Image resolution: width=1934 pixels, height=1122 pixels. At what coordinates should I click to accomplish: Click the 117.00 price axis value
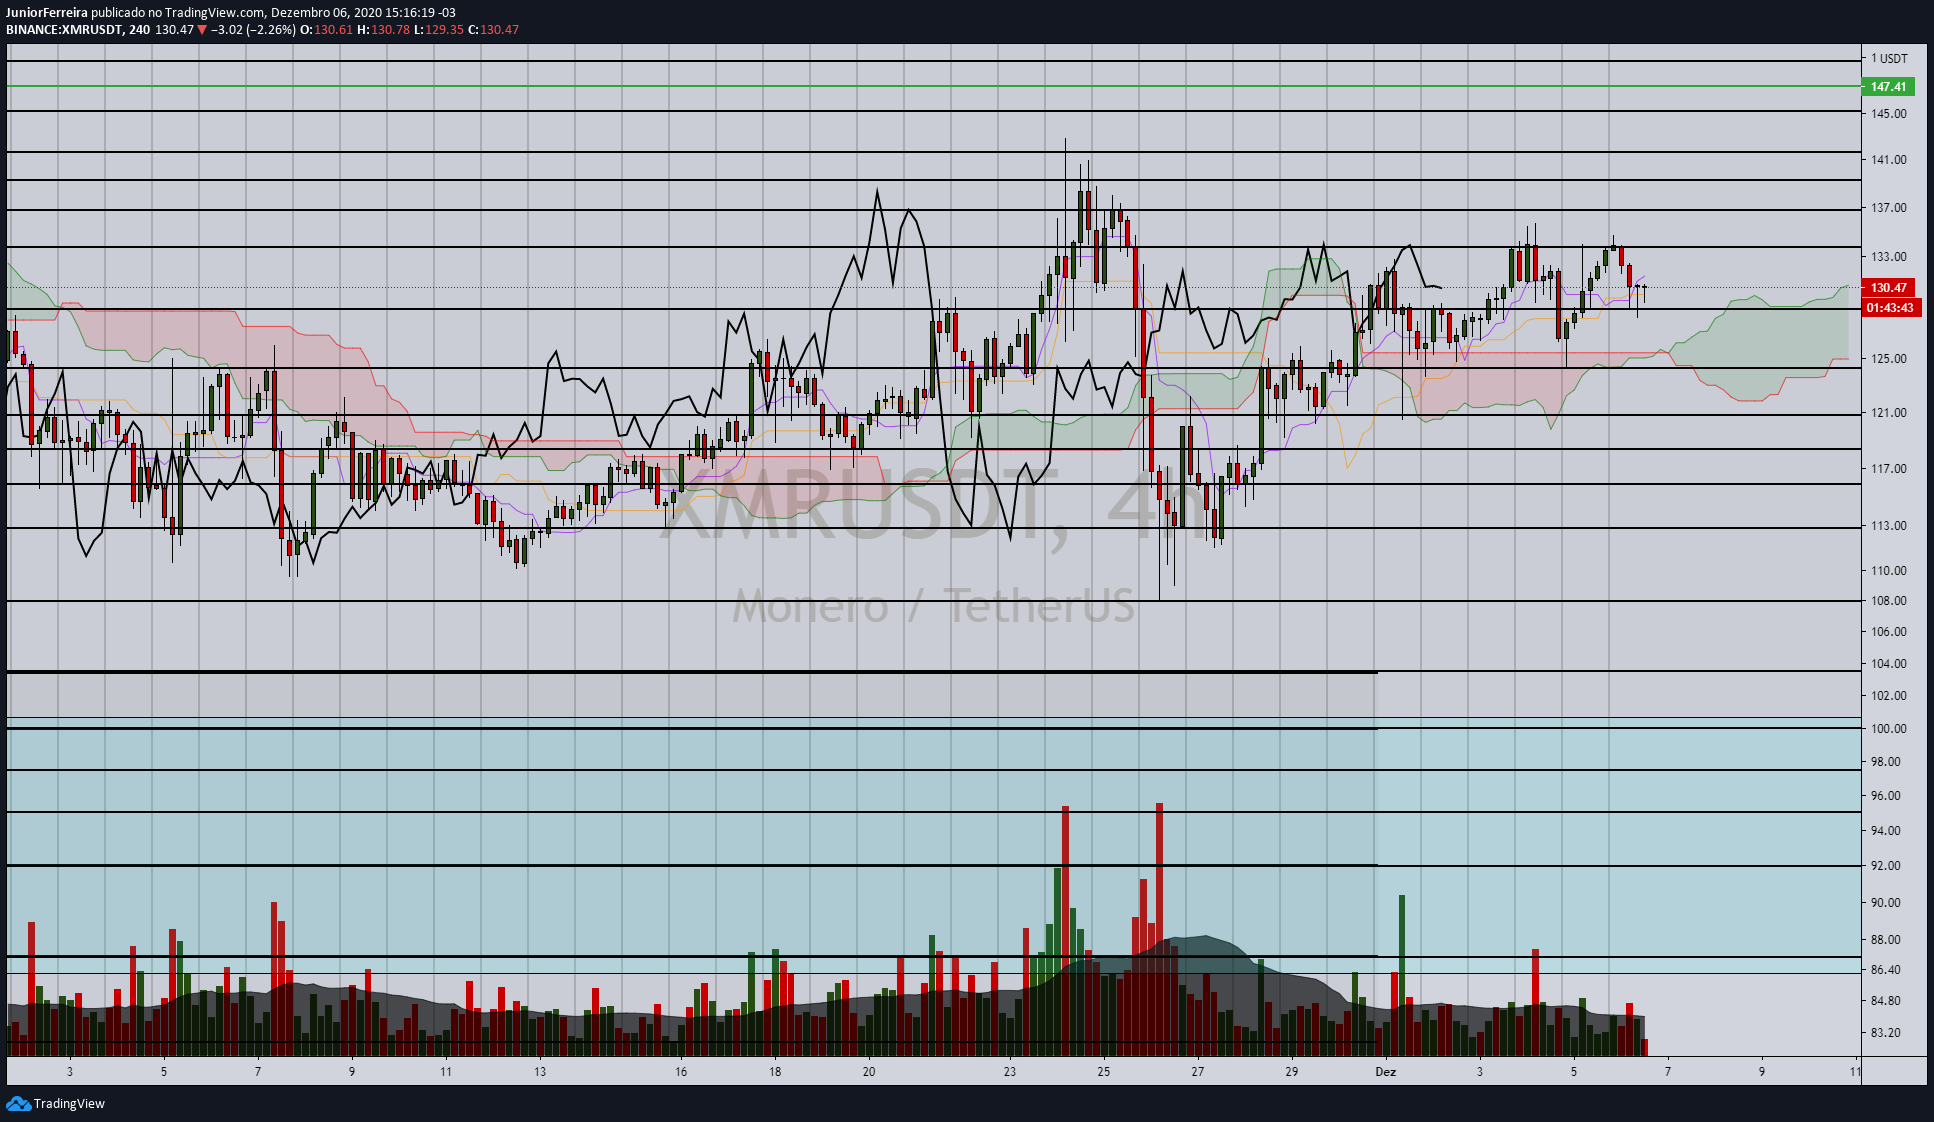(1889, 469)
